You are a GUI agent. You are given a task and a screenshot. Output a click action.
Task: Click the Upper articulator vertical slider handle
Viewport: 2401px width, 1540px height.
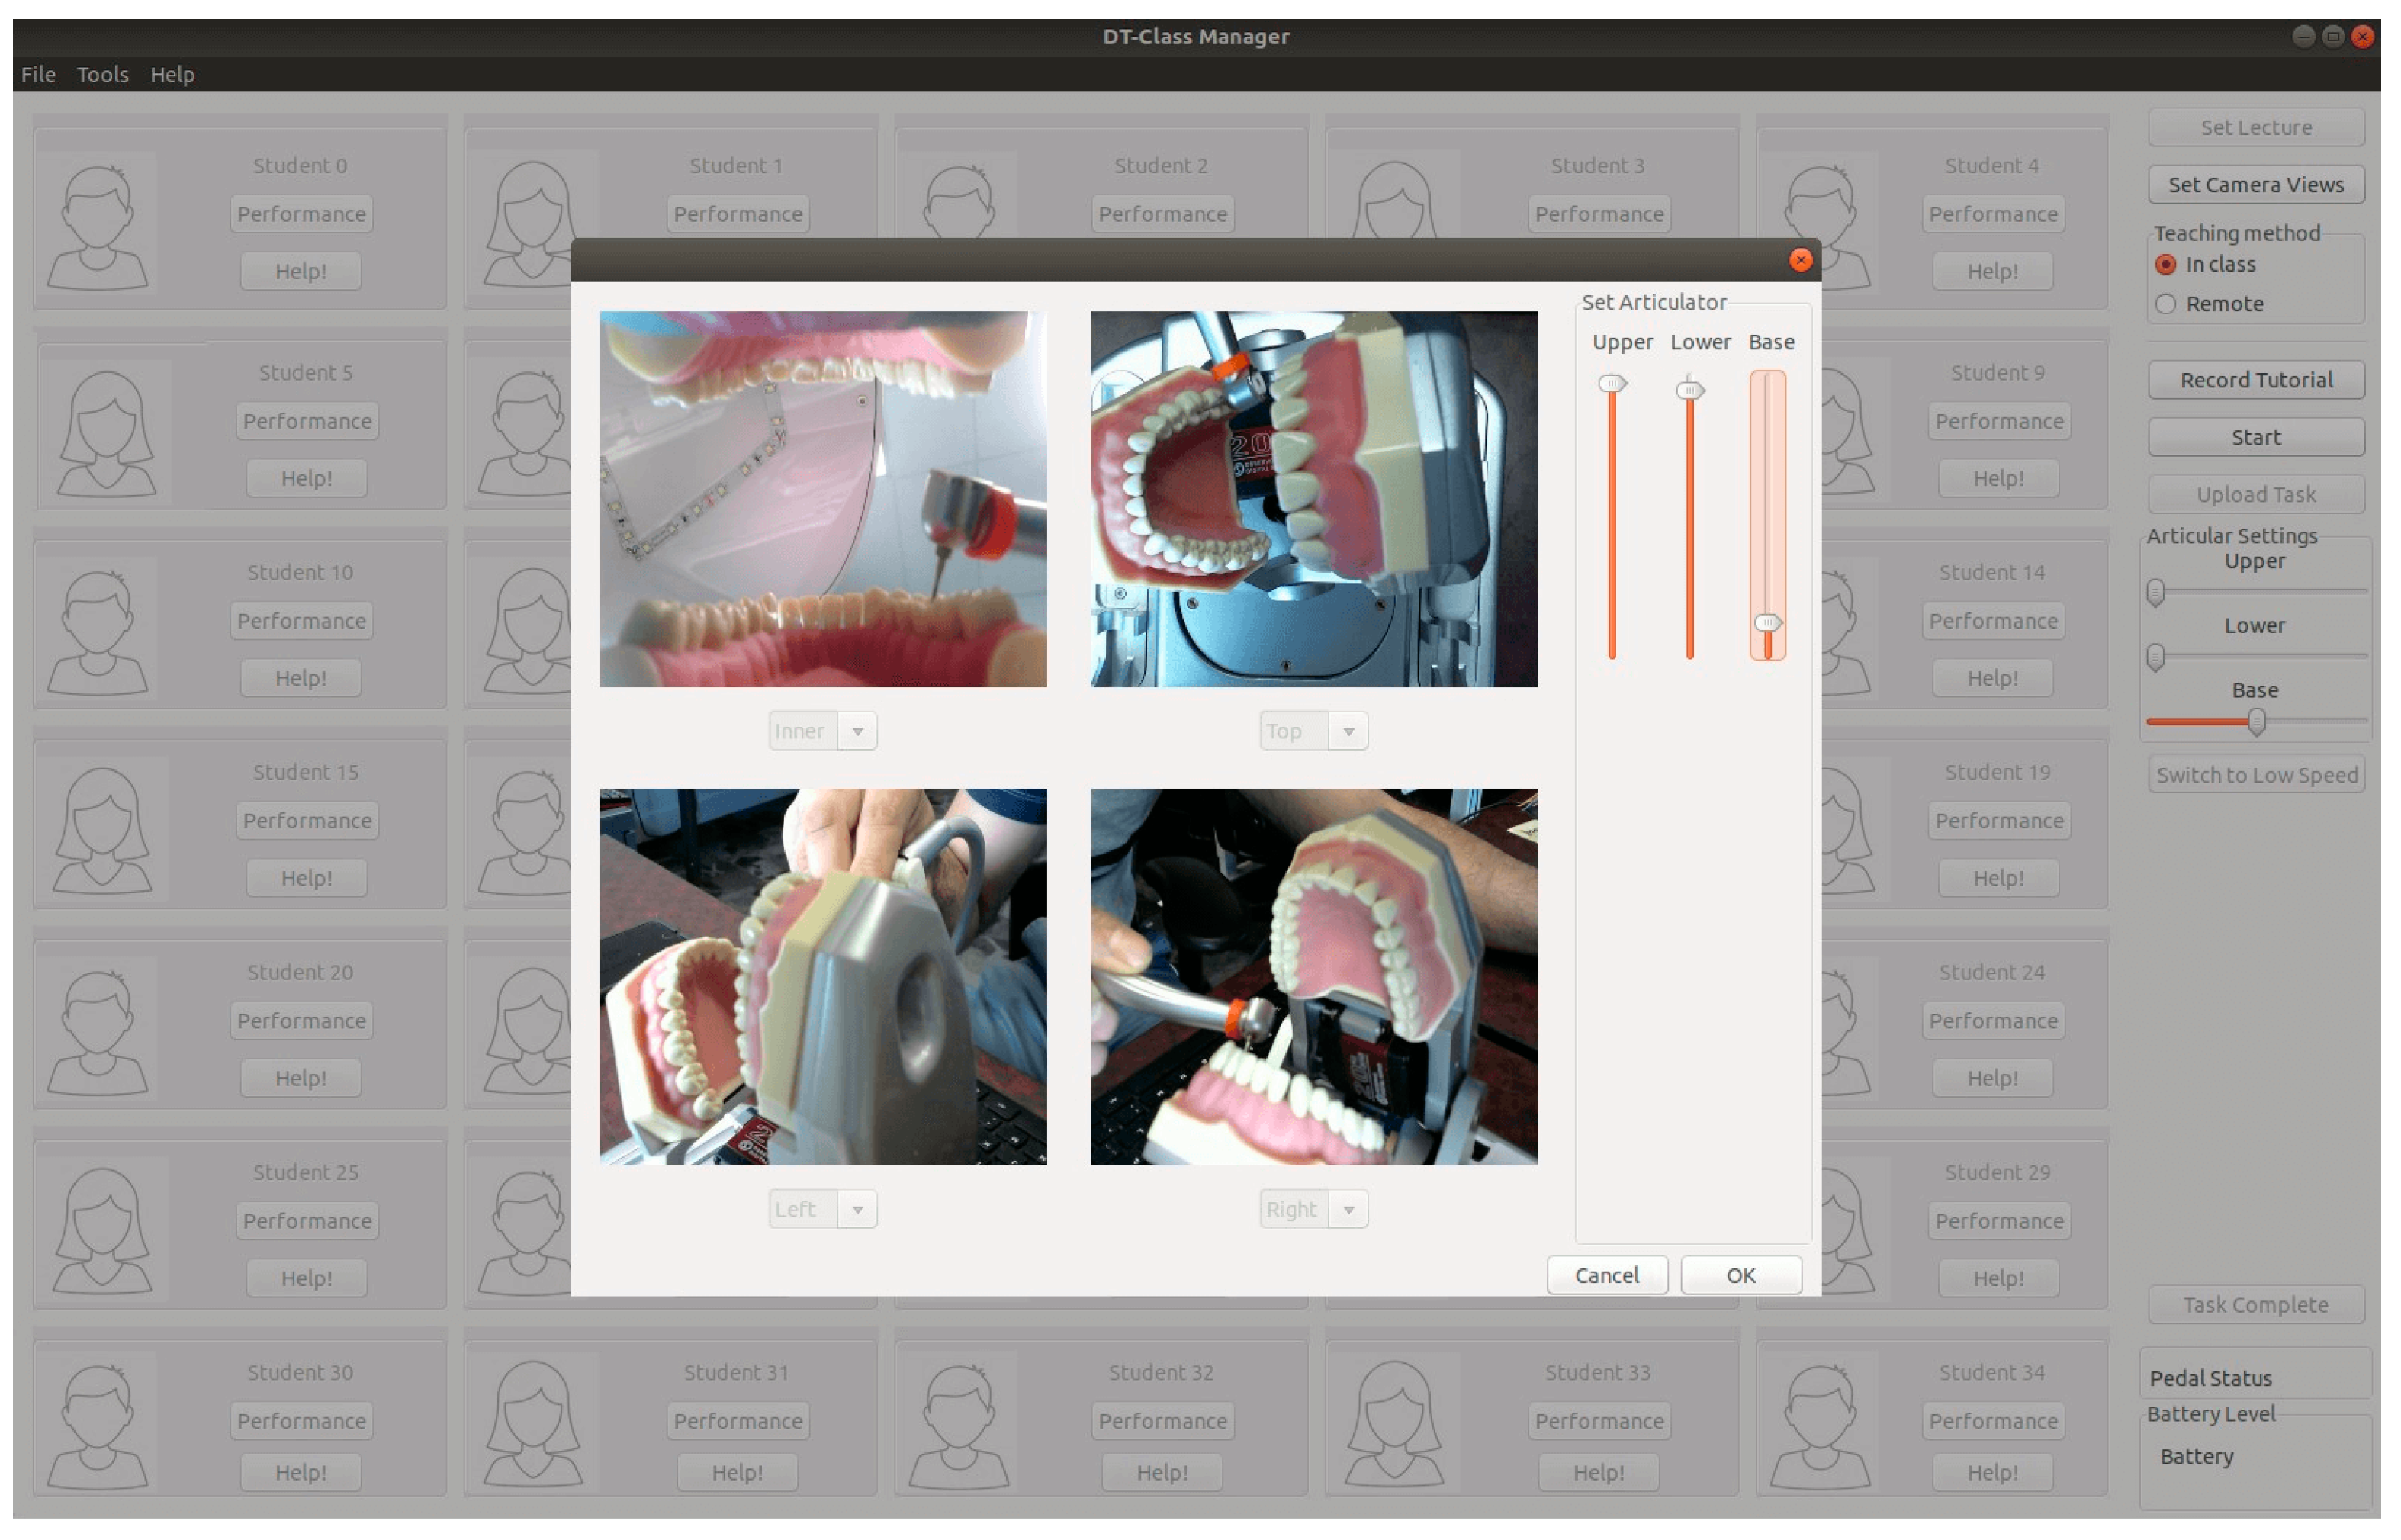pos(1612,384)
